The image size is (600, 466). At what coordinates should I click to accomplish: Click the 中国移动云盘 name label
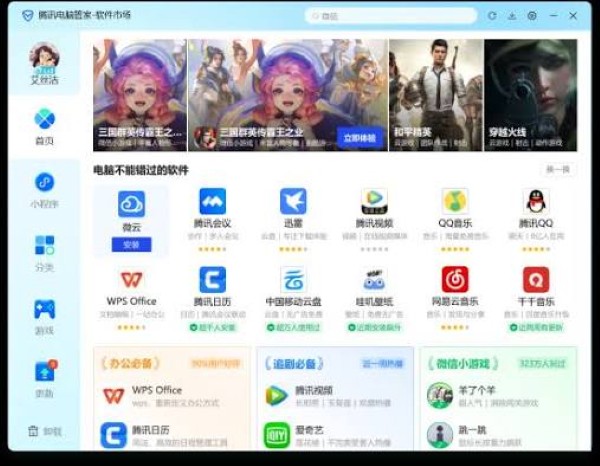point(293,302)
